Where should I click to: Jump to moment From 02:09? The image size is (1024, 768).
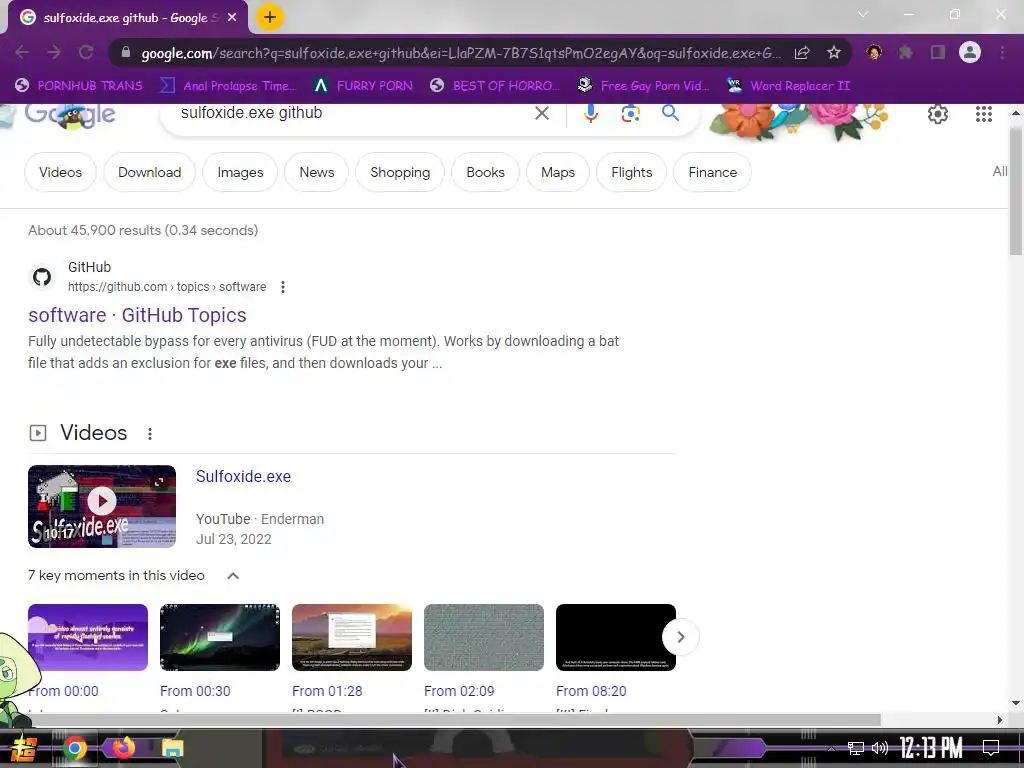click(459, 691)
